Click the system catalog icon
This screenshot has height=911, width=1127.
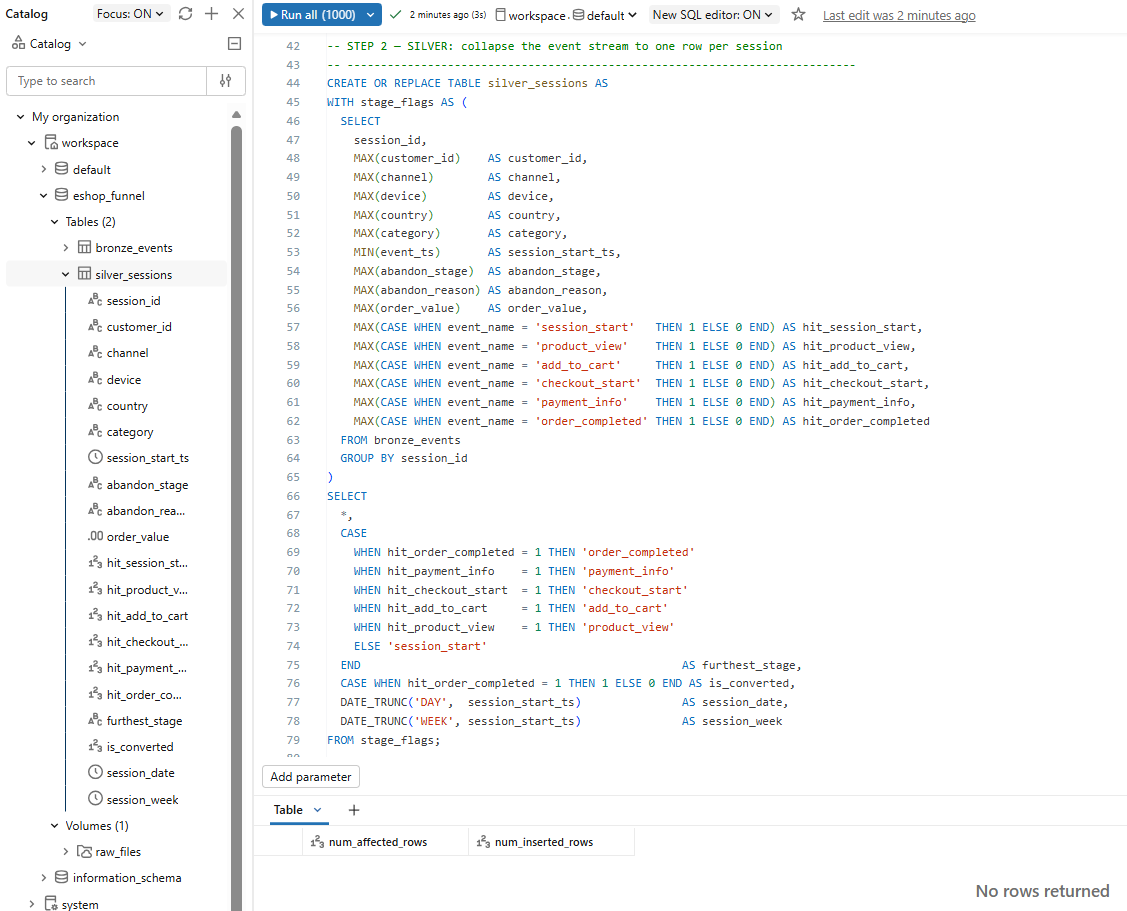pos(51,904)
